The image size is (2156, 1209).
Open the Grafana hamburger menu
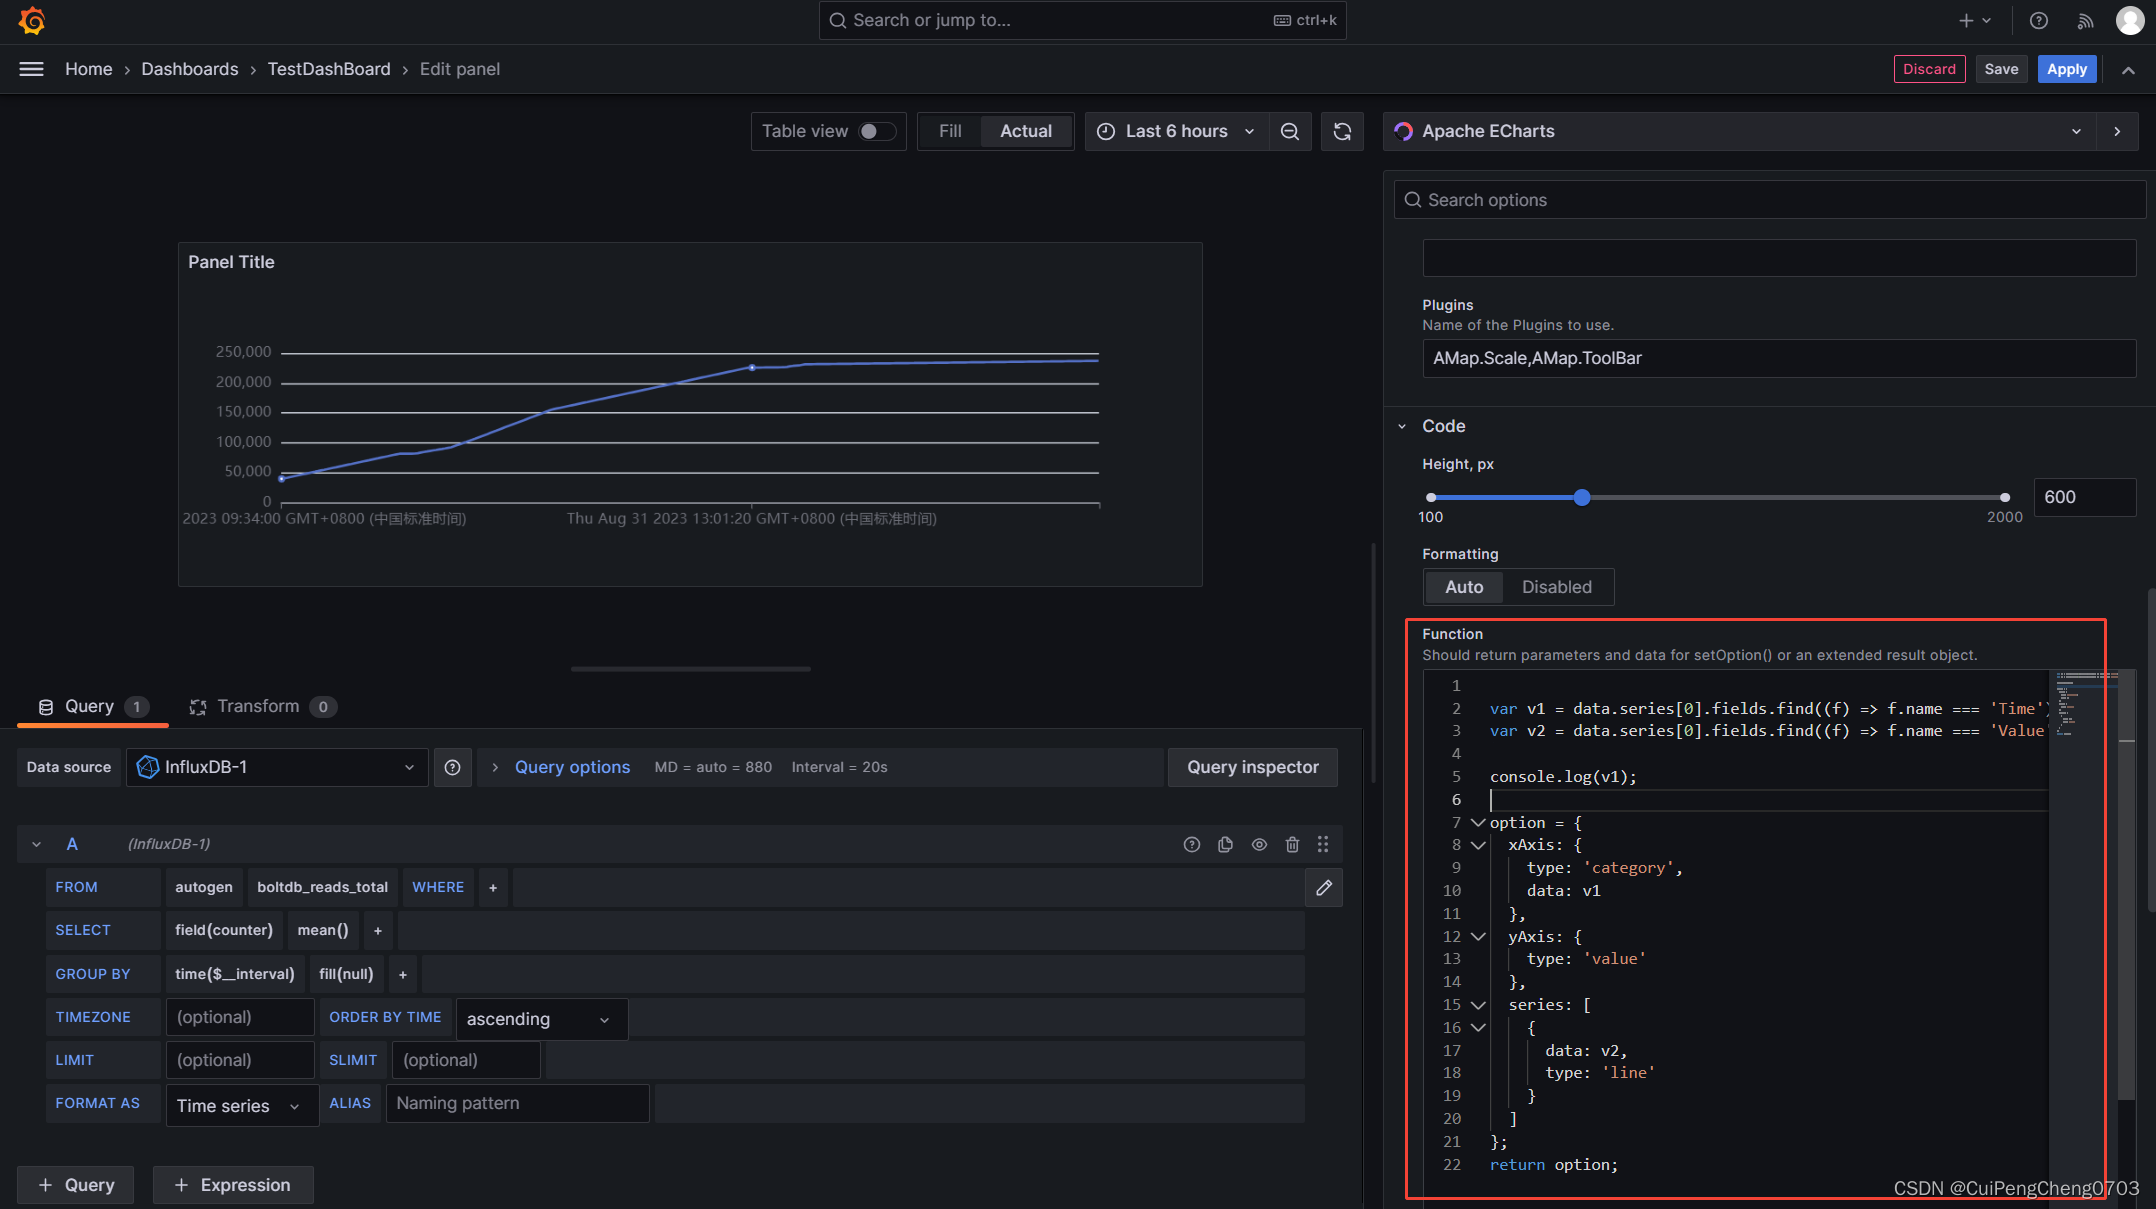pyautogui.click(x=31, y=69)
